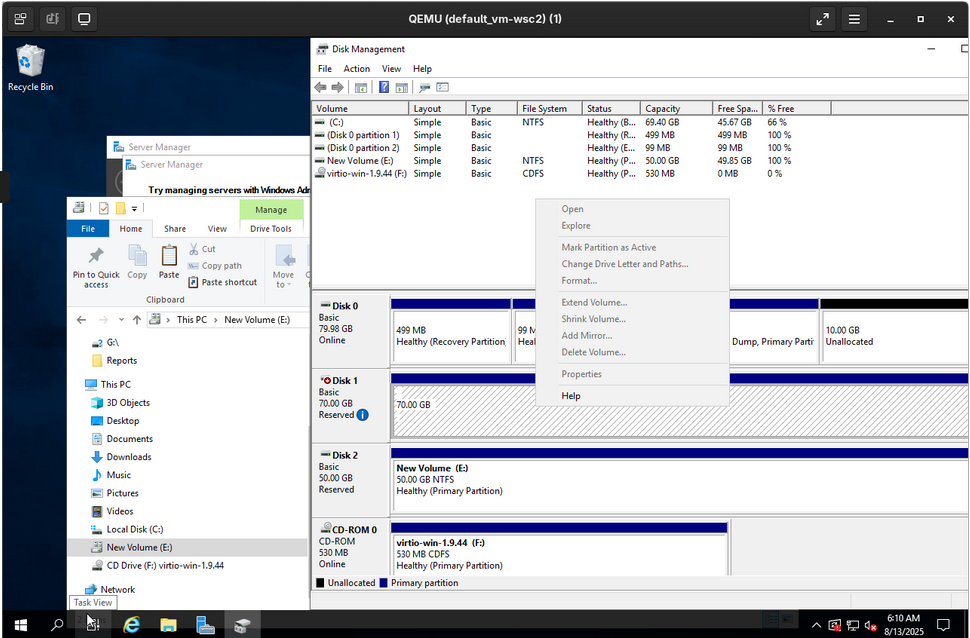The width and height of the screenshot is (970, 638).
Task: Select Local Disk (C:) in navigation tree
Action: click(134, 529)
